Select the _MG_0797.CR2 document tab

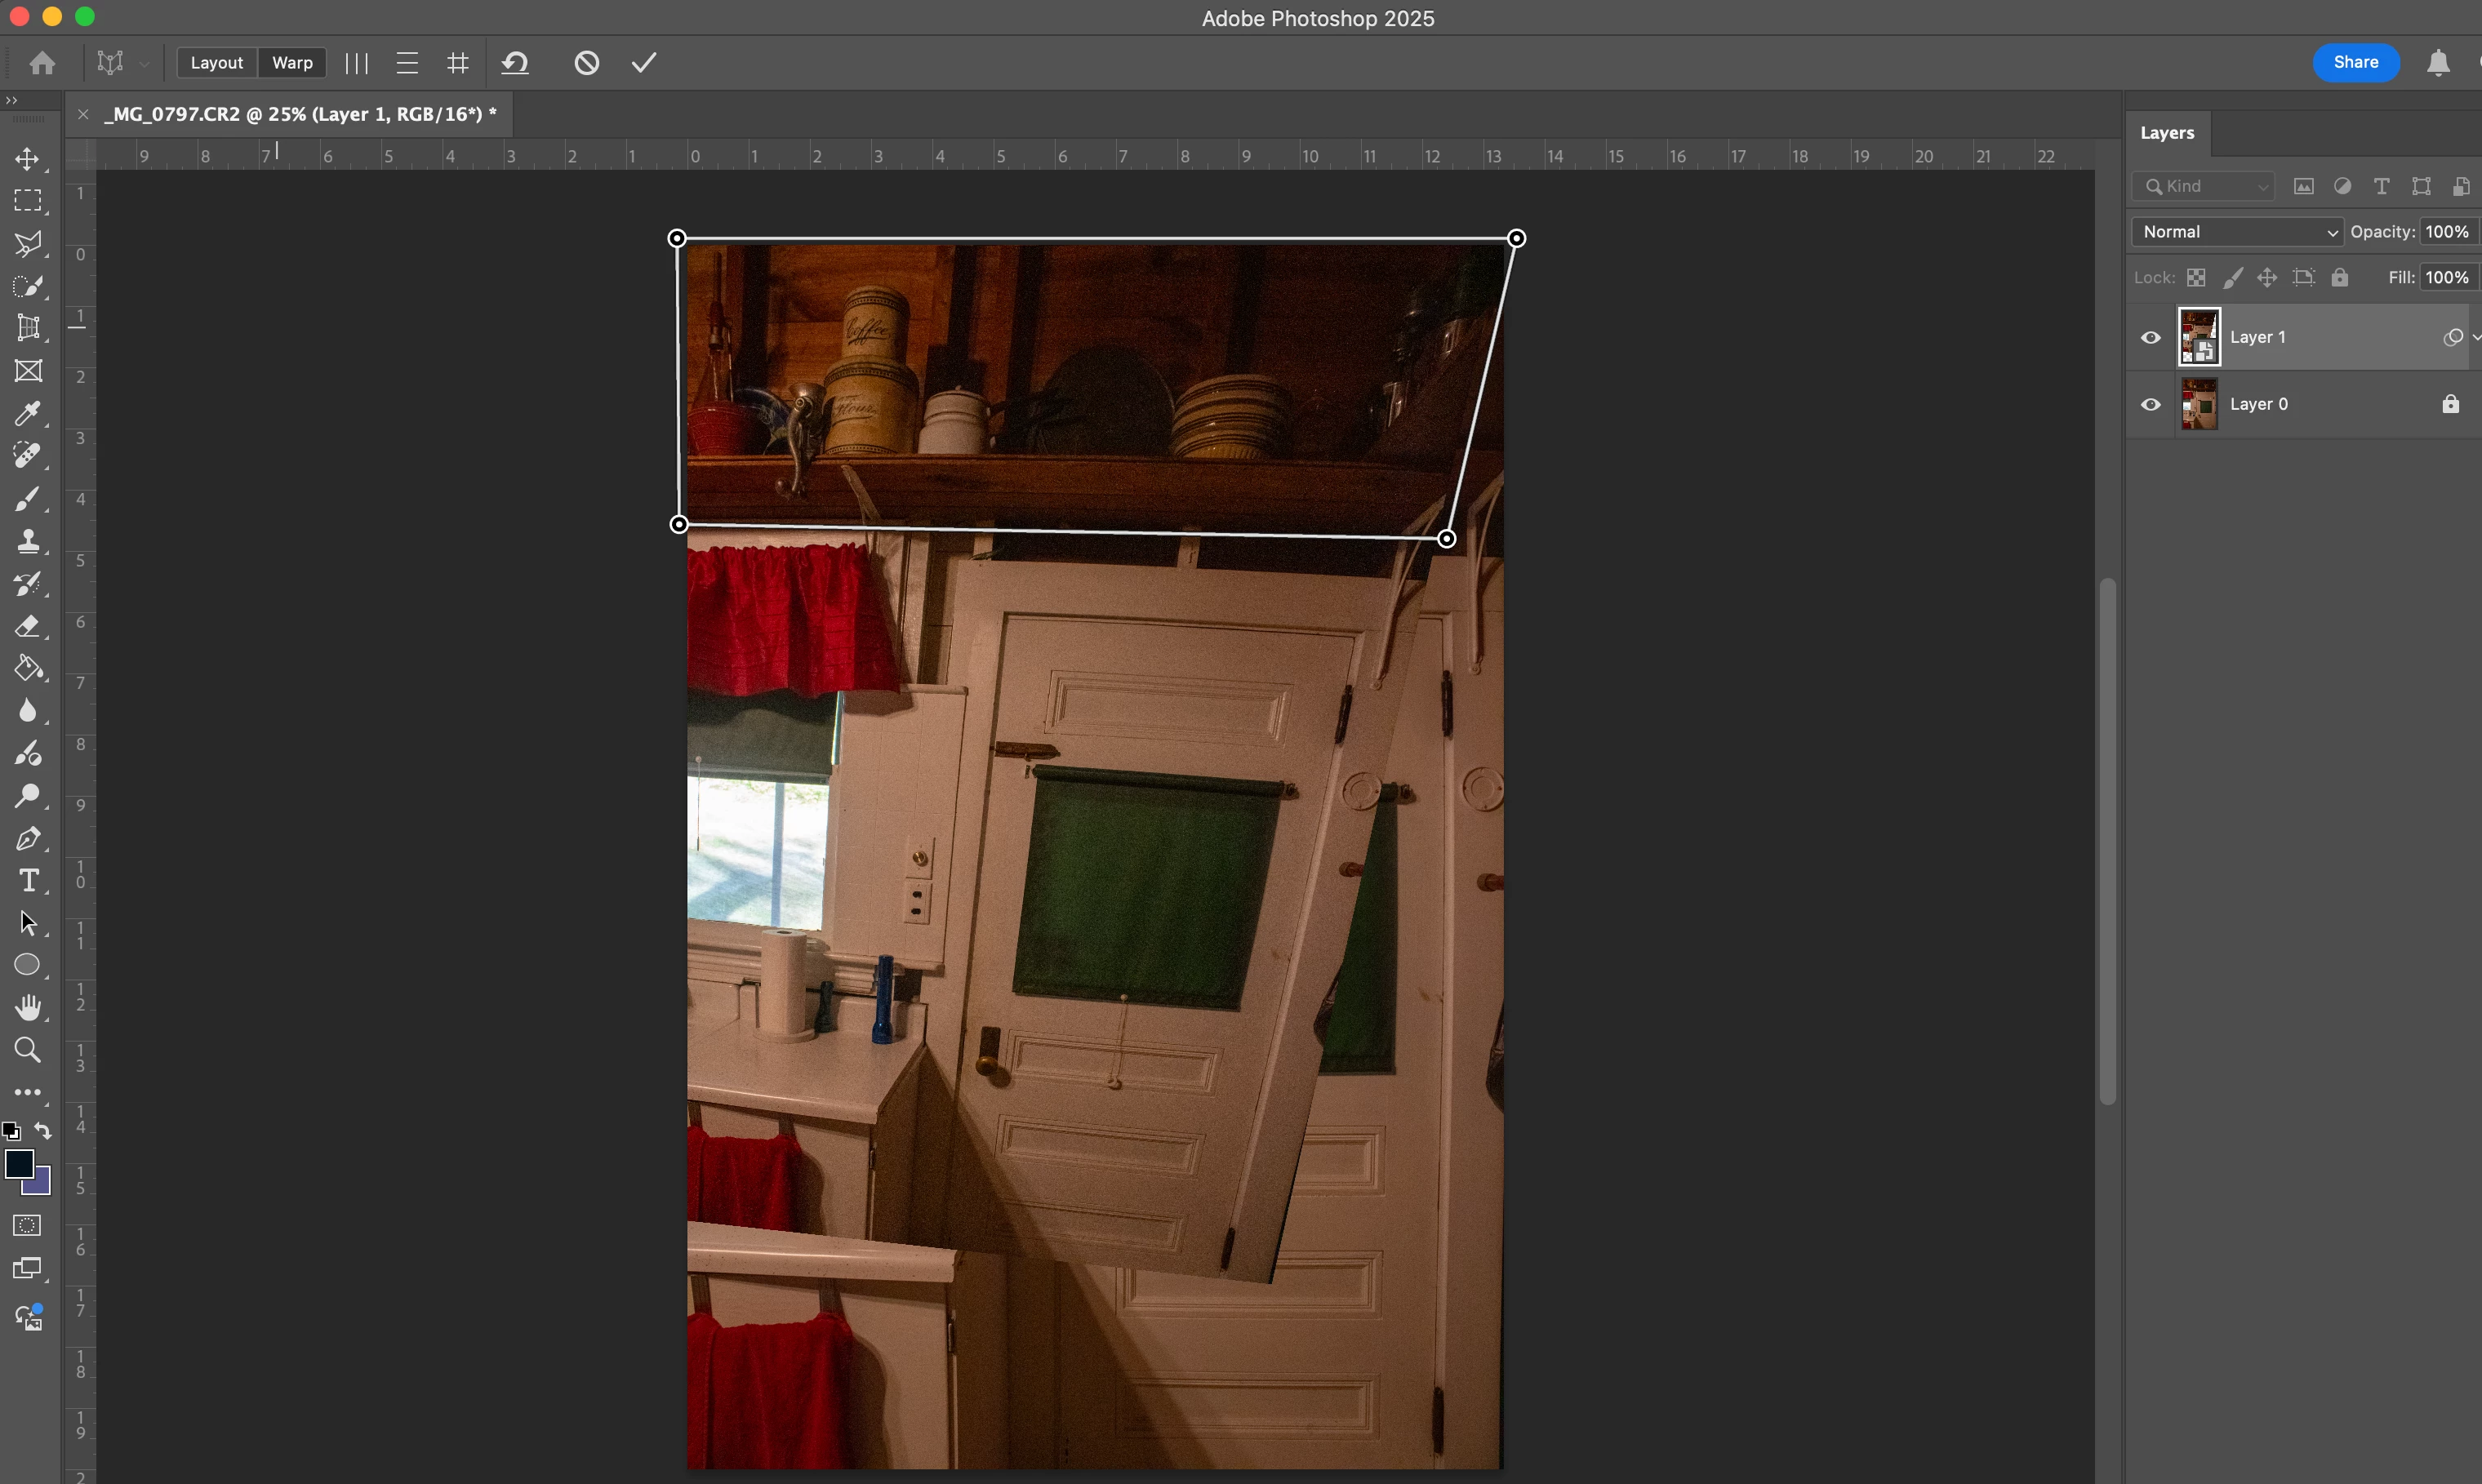pyautogui.click(x=300, y=114)
